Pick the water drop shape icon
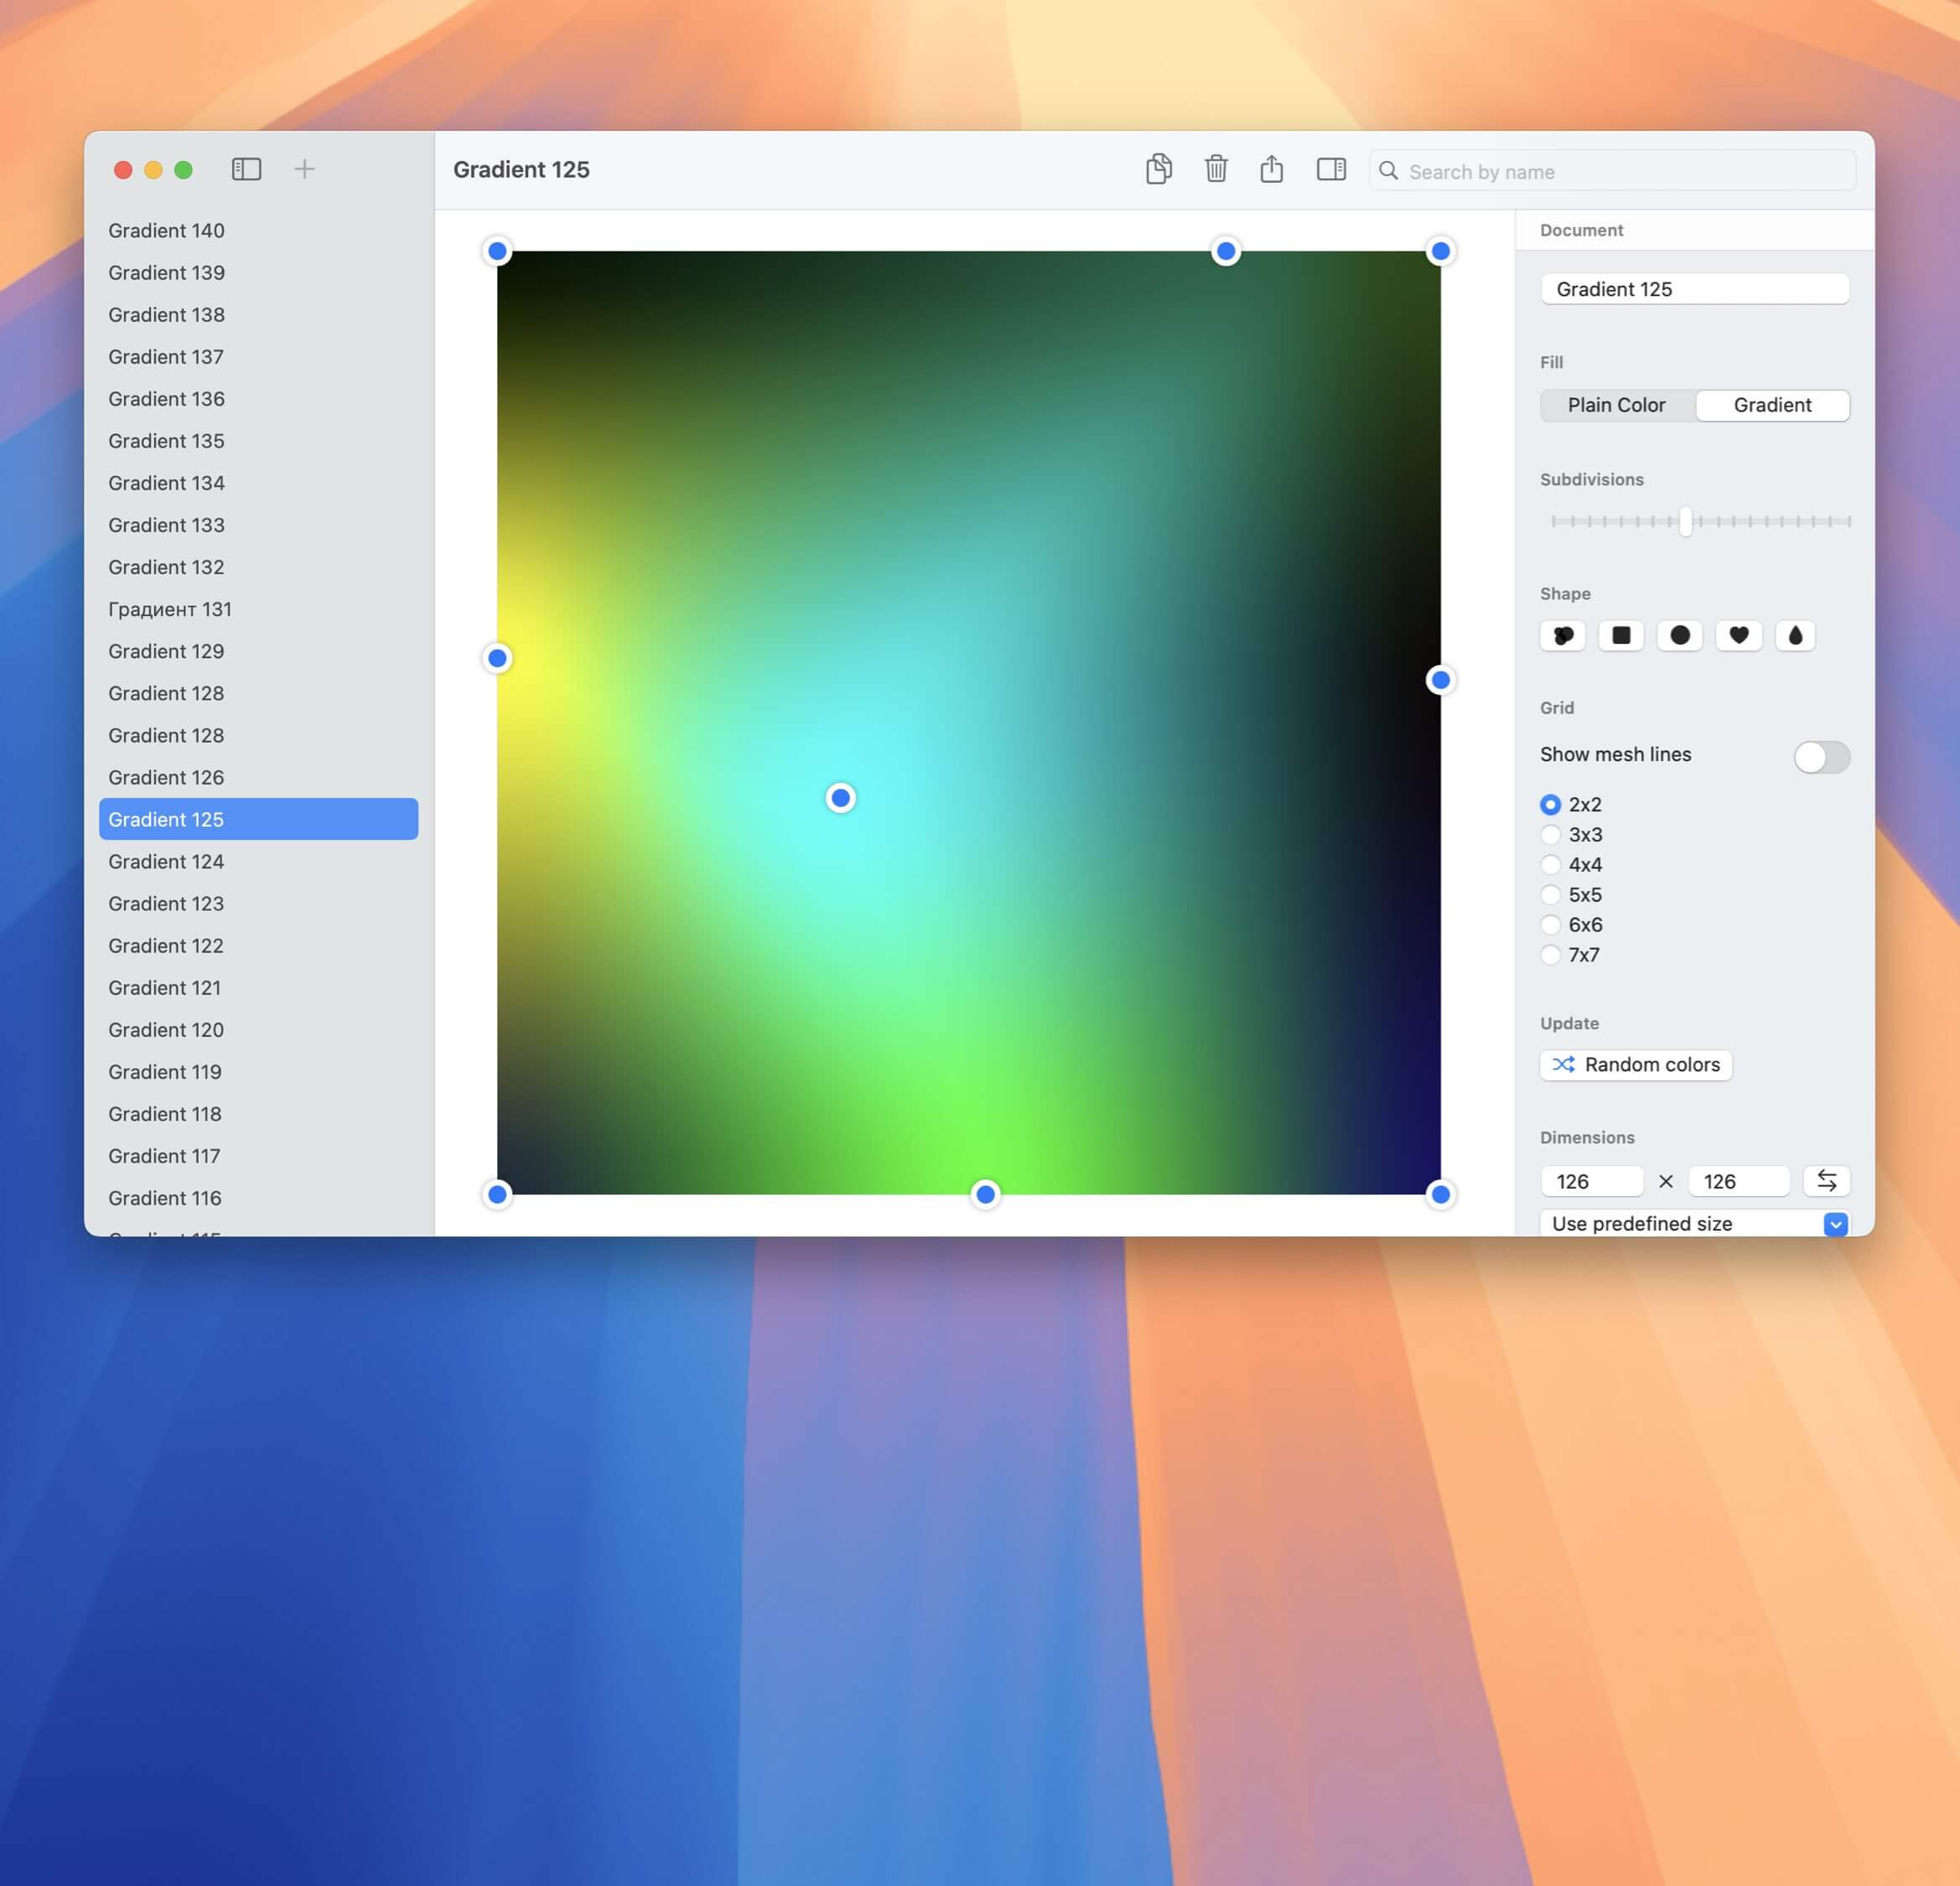The width and height of the screenshot is (1960, 1886). (1795, 635)
